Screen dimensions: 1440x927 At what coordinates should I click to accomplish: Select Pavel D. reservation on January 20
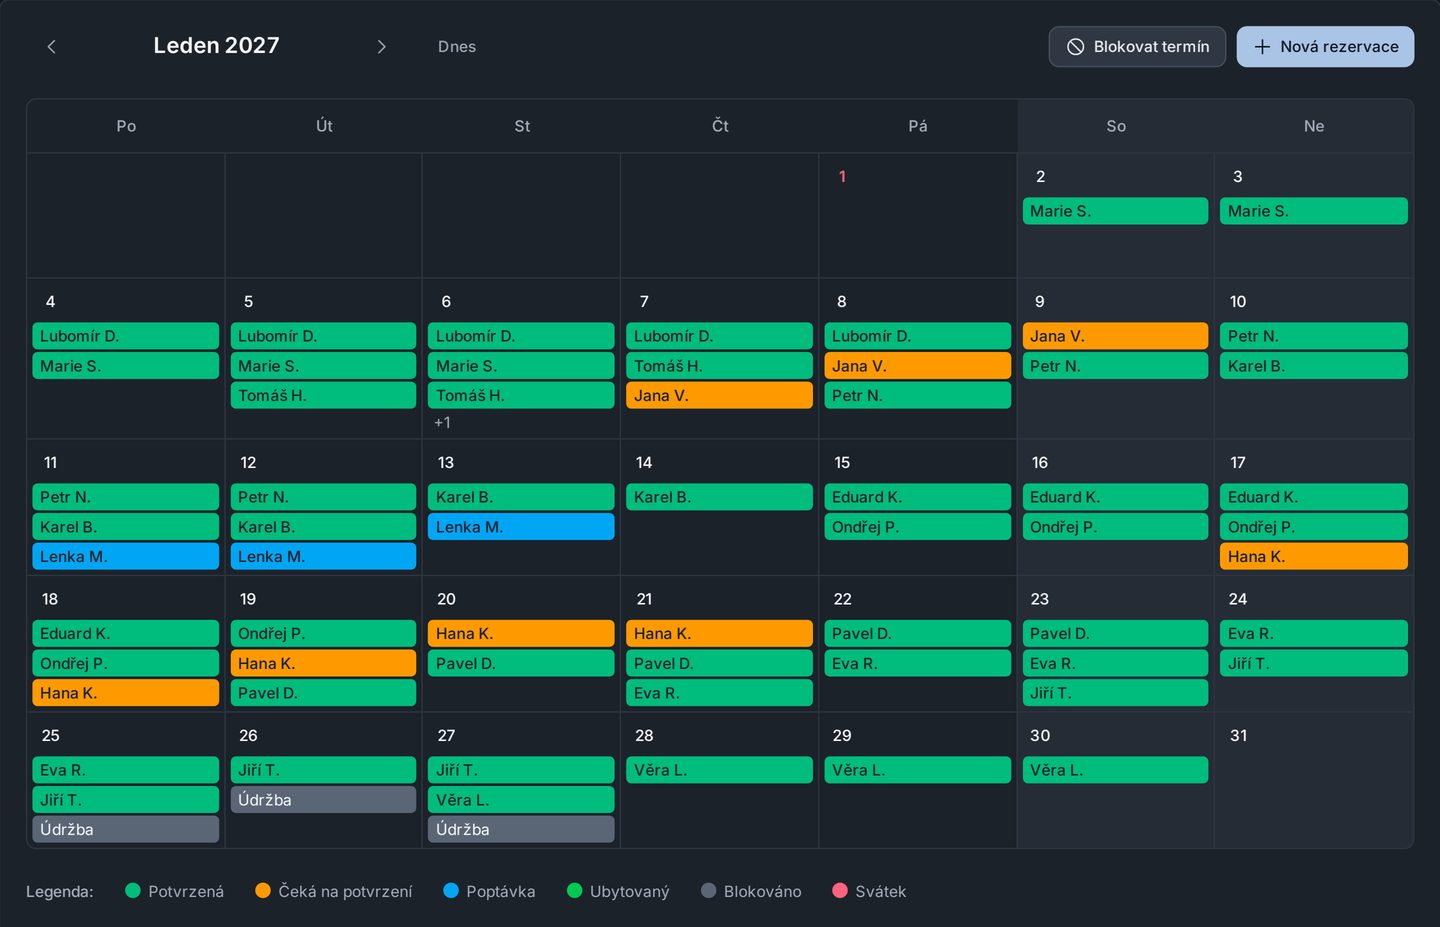521,664
